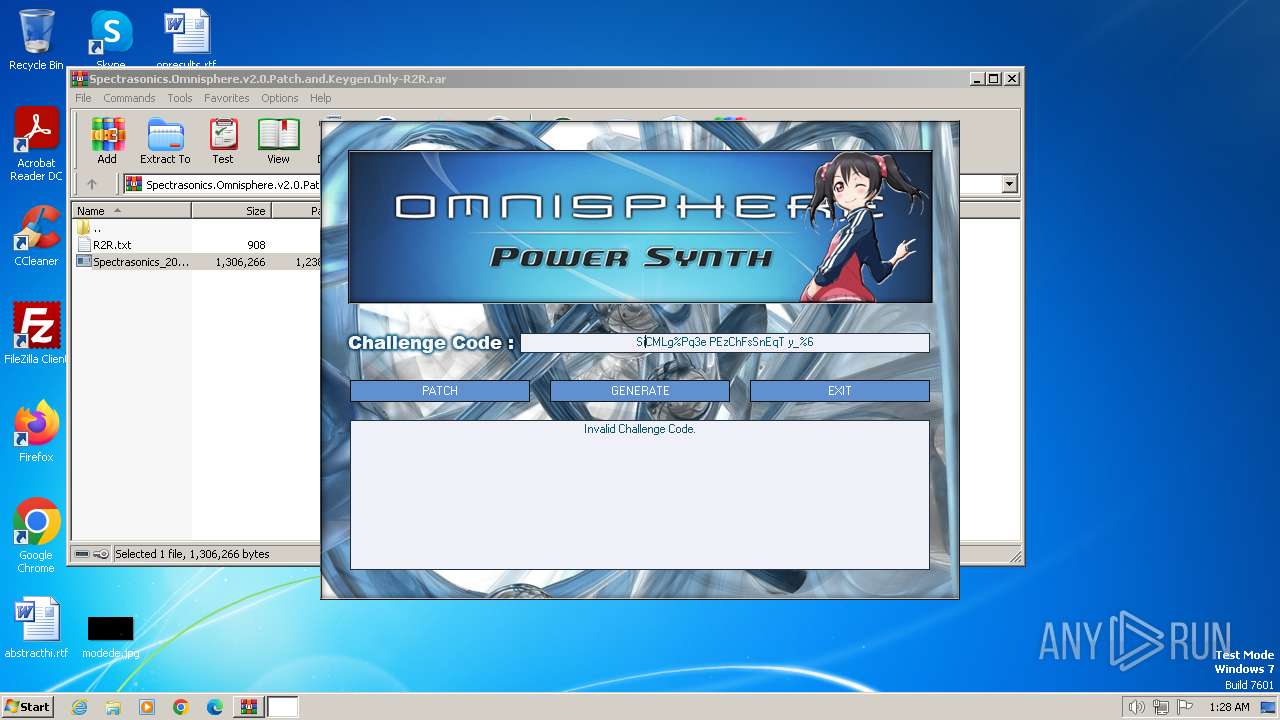The width and height of the screenshot is (1280, 720).
Task: Select the parent folder '..' row
Action: click(196, 228)
